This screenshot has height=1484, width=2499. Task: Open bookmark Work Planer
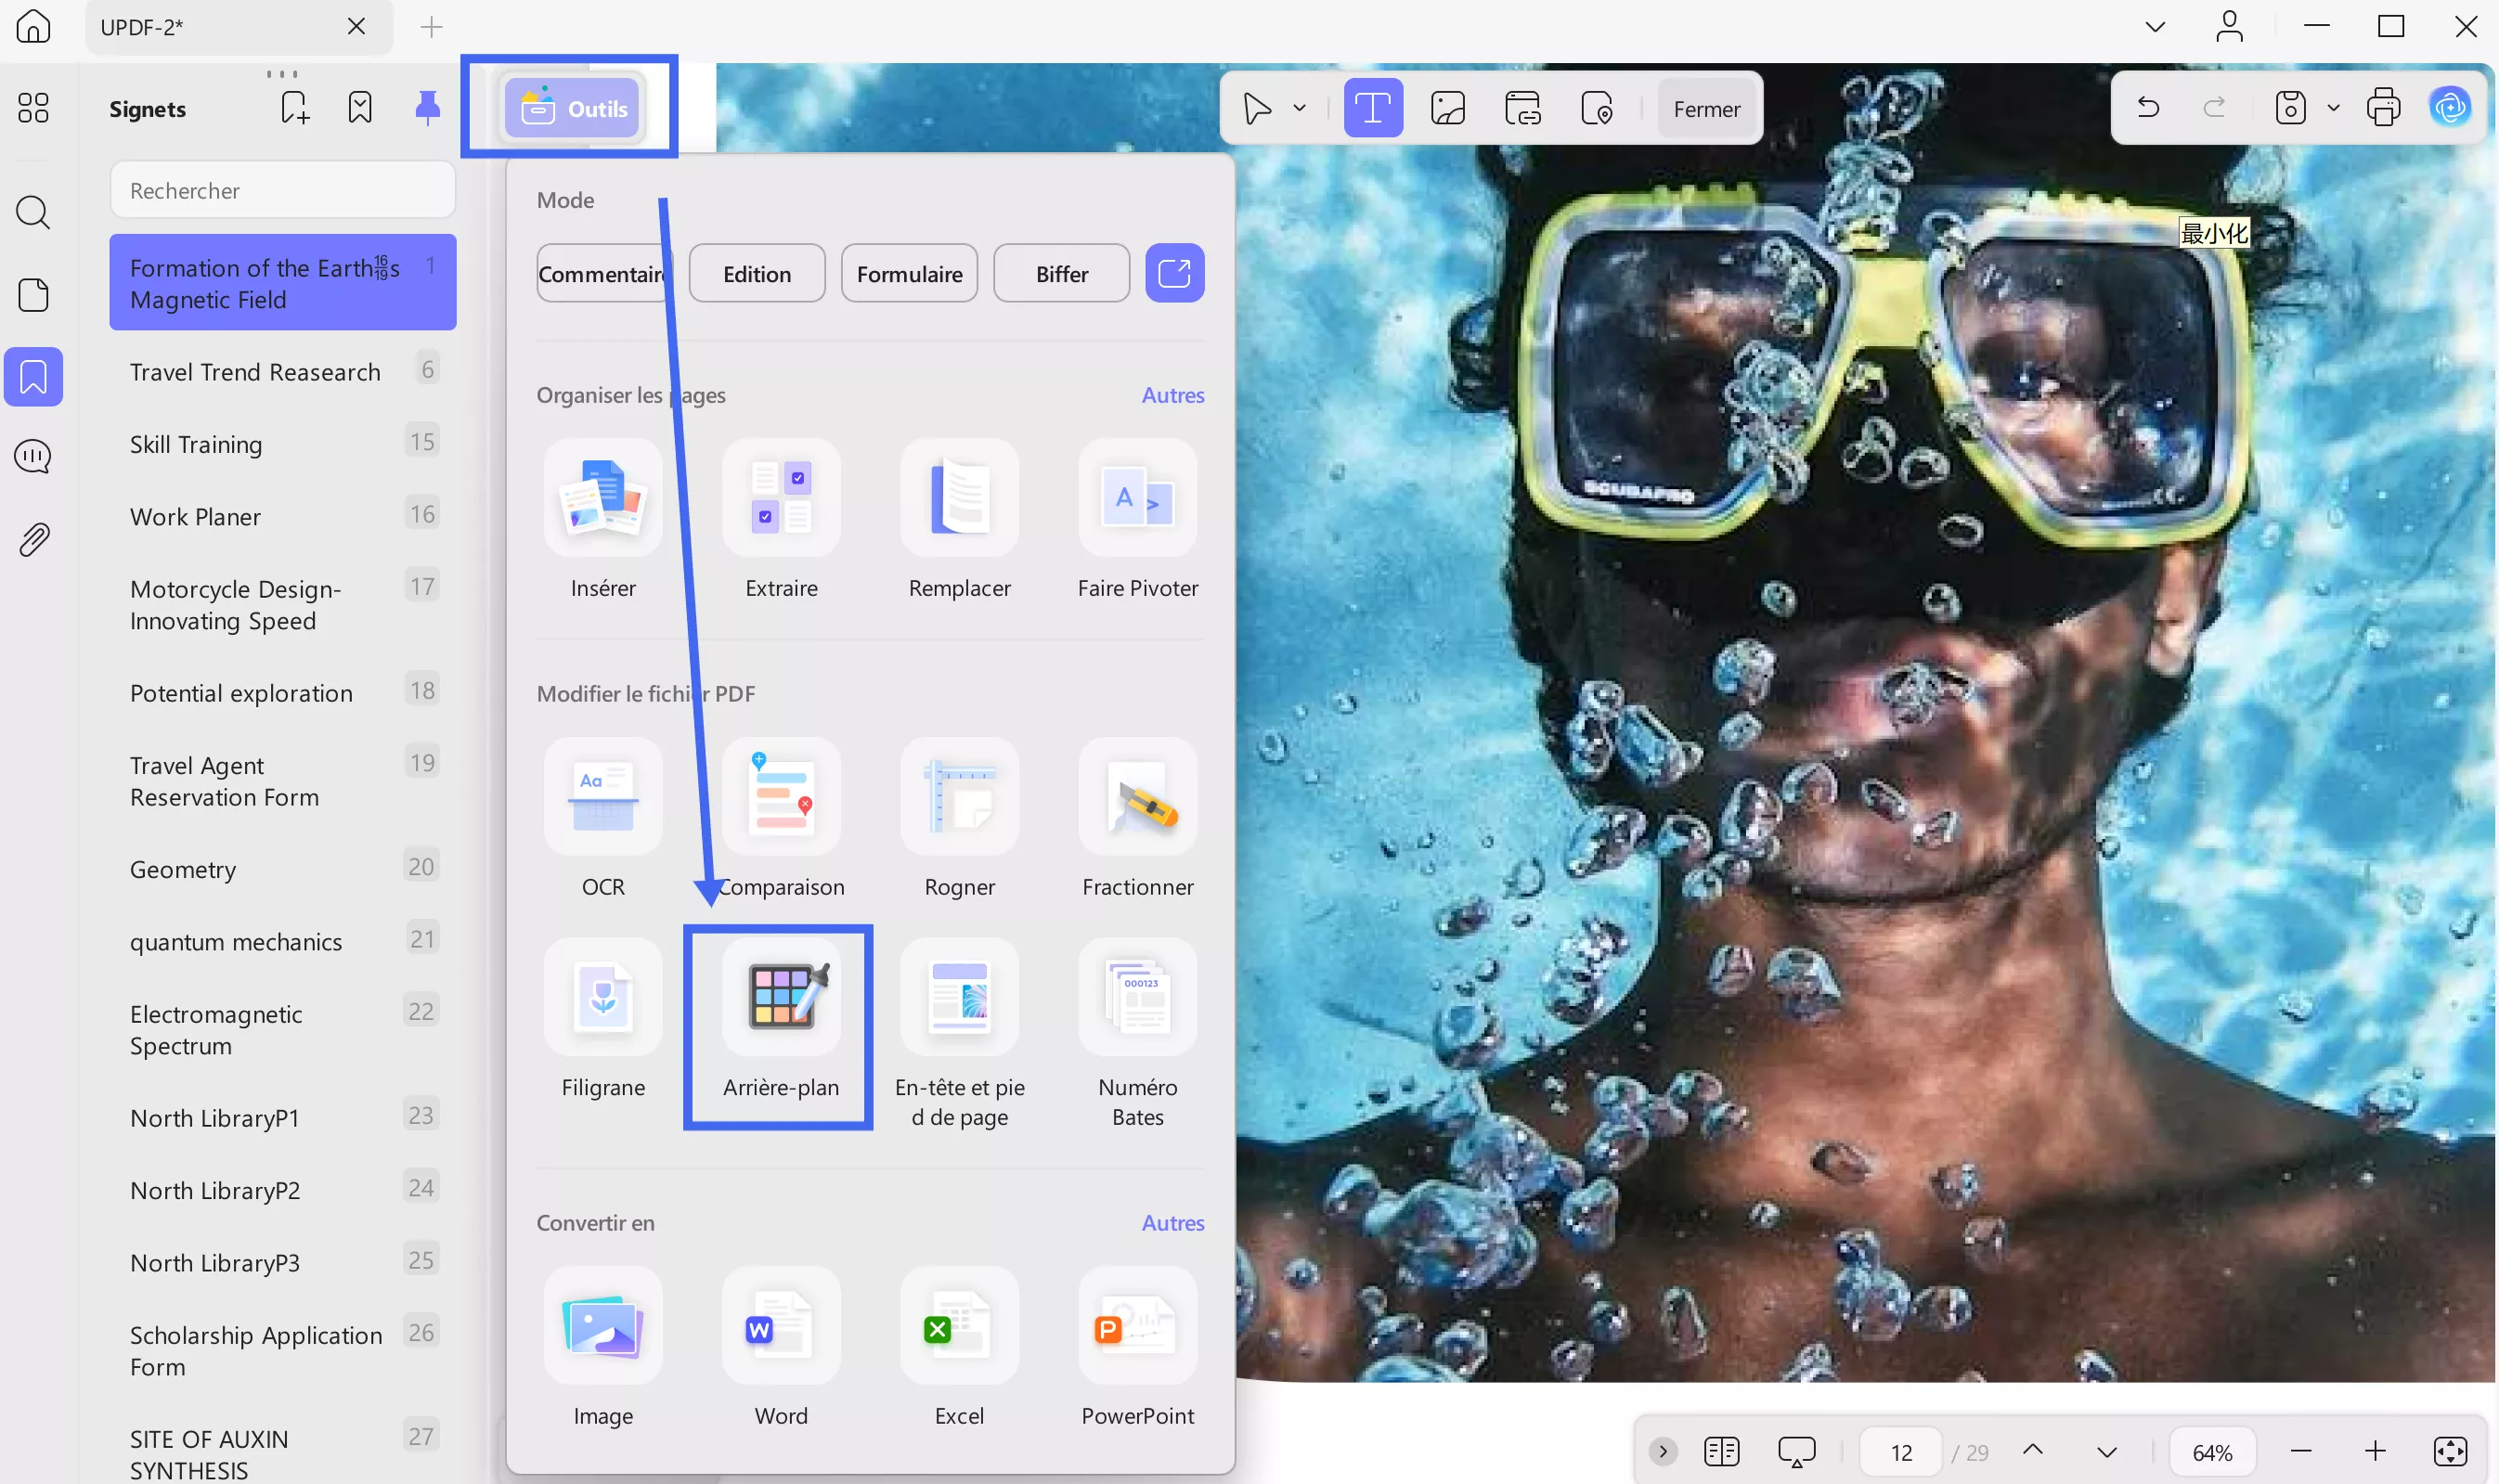click(x=283, y=516)
